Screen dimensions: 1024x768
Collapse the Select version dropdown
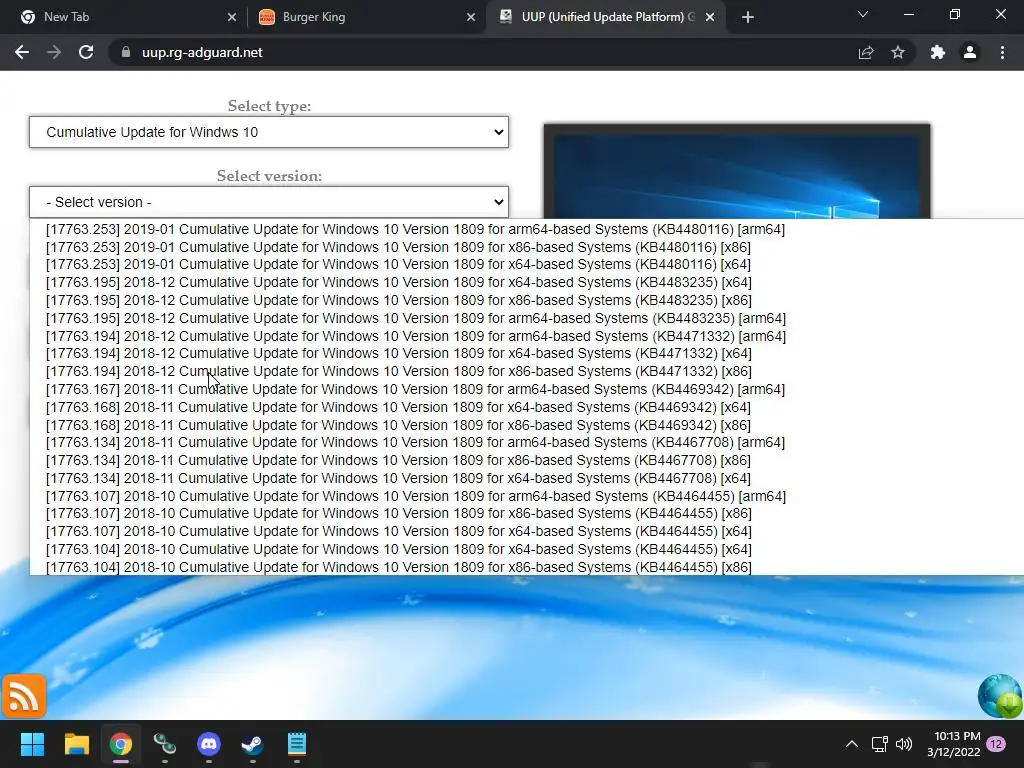269,202
